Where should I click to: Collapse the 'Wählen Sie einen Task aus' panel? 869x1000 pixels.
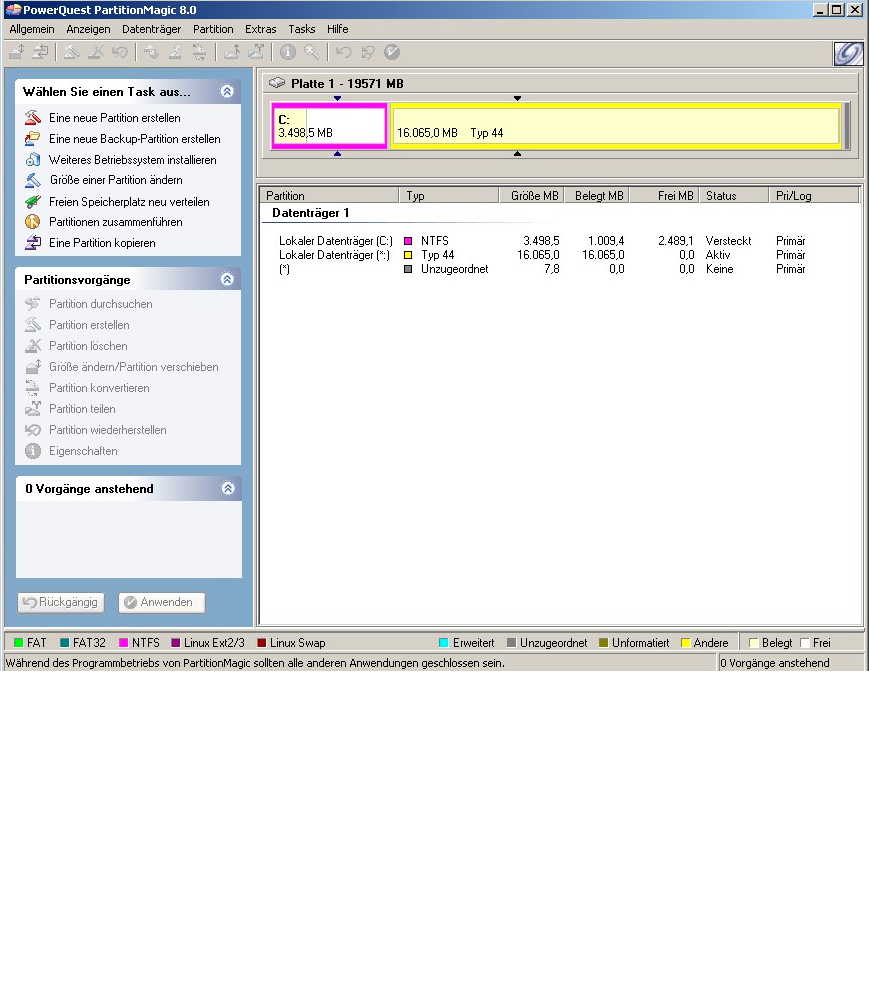[x=227, y=91]
